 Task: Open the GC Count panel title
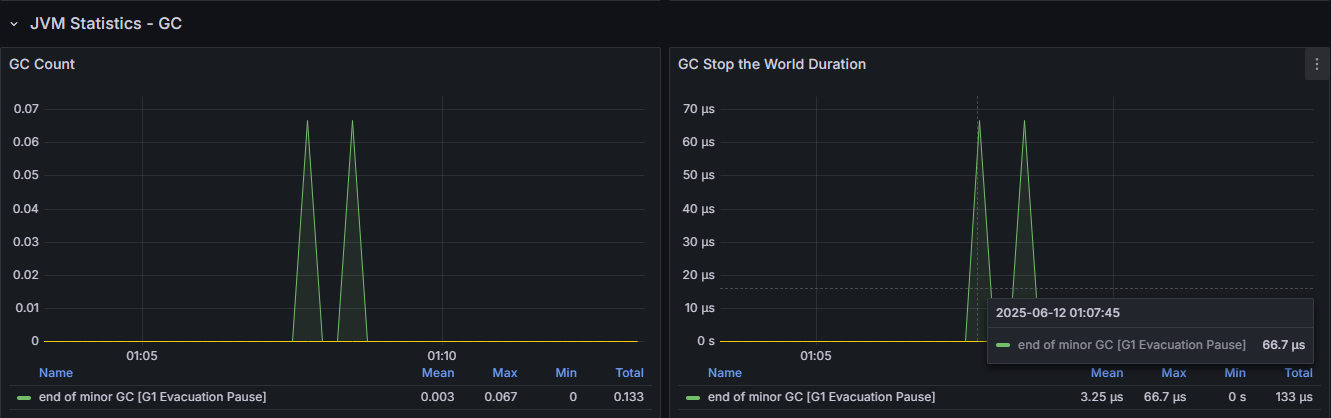coord(42,64)
